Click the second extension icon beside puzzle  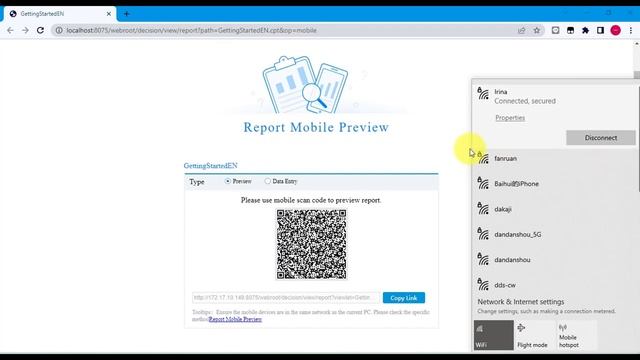[x=571, y=30]
